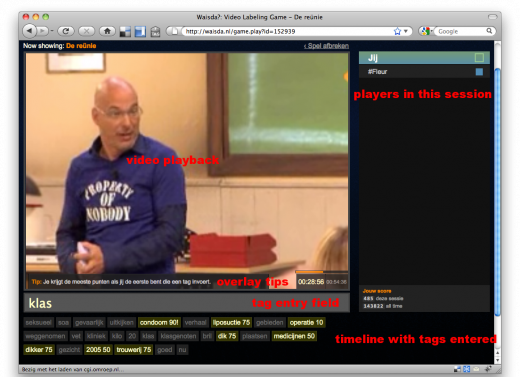Click the blue square beside #Fleur
The width and height of the screenshot is (520, 377).
click(x=479, y=72)
